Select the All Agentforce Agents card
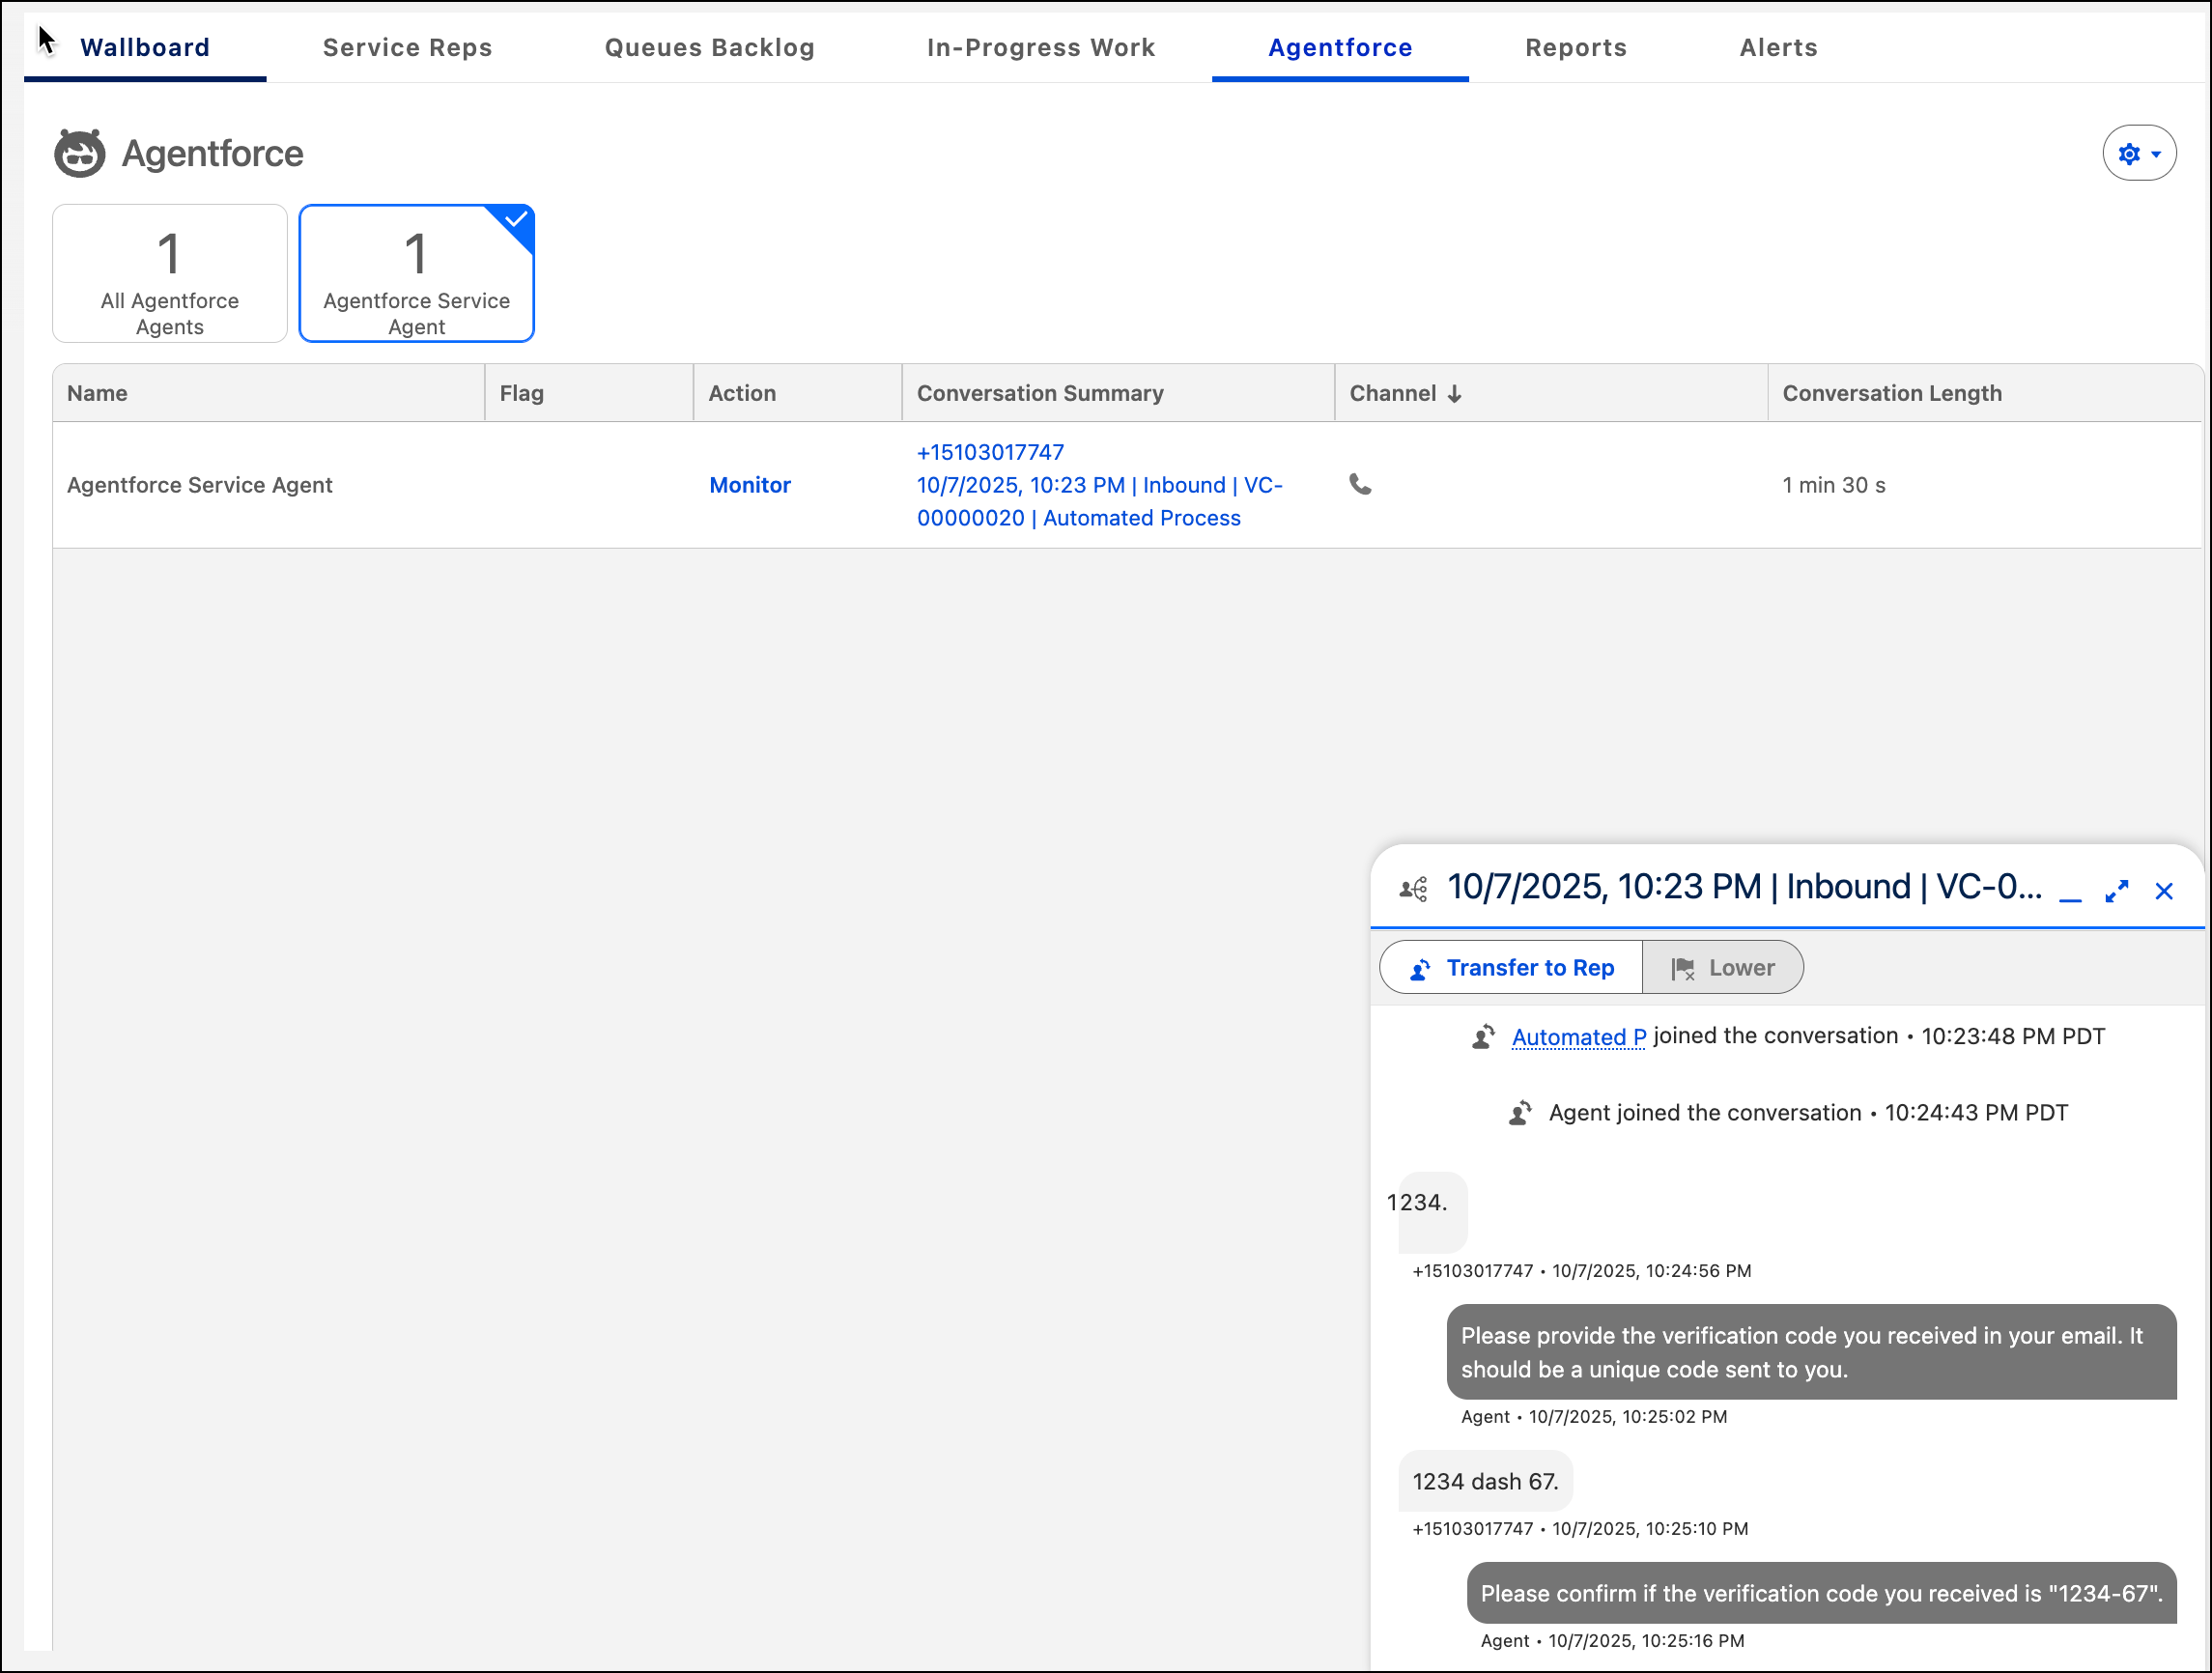 tap(170, 274)
